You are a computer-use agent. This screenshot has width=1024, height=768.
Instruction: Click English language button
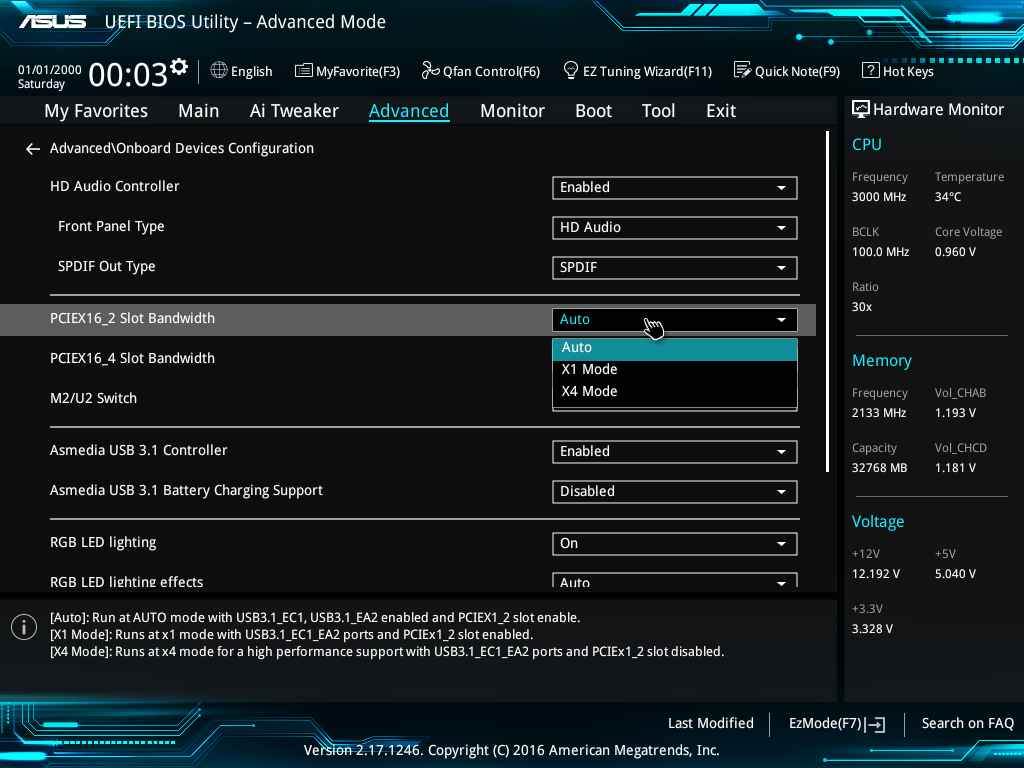pos(242,71)
